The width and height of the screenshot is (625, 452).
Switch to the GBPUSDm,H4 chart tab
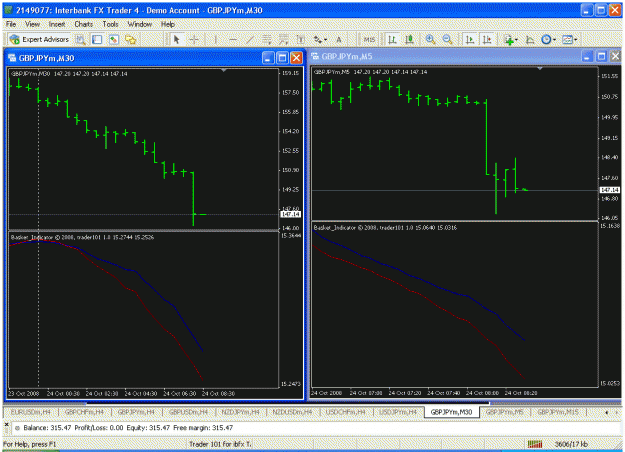[x=188, y=412]
